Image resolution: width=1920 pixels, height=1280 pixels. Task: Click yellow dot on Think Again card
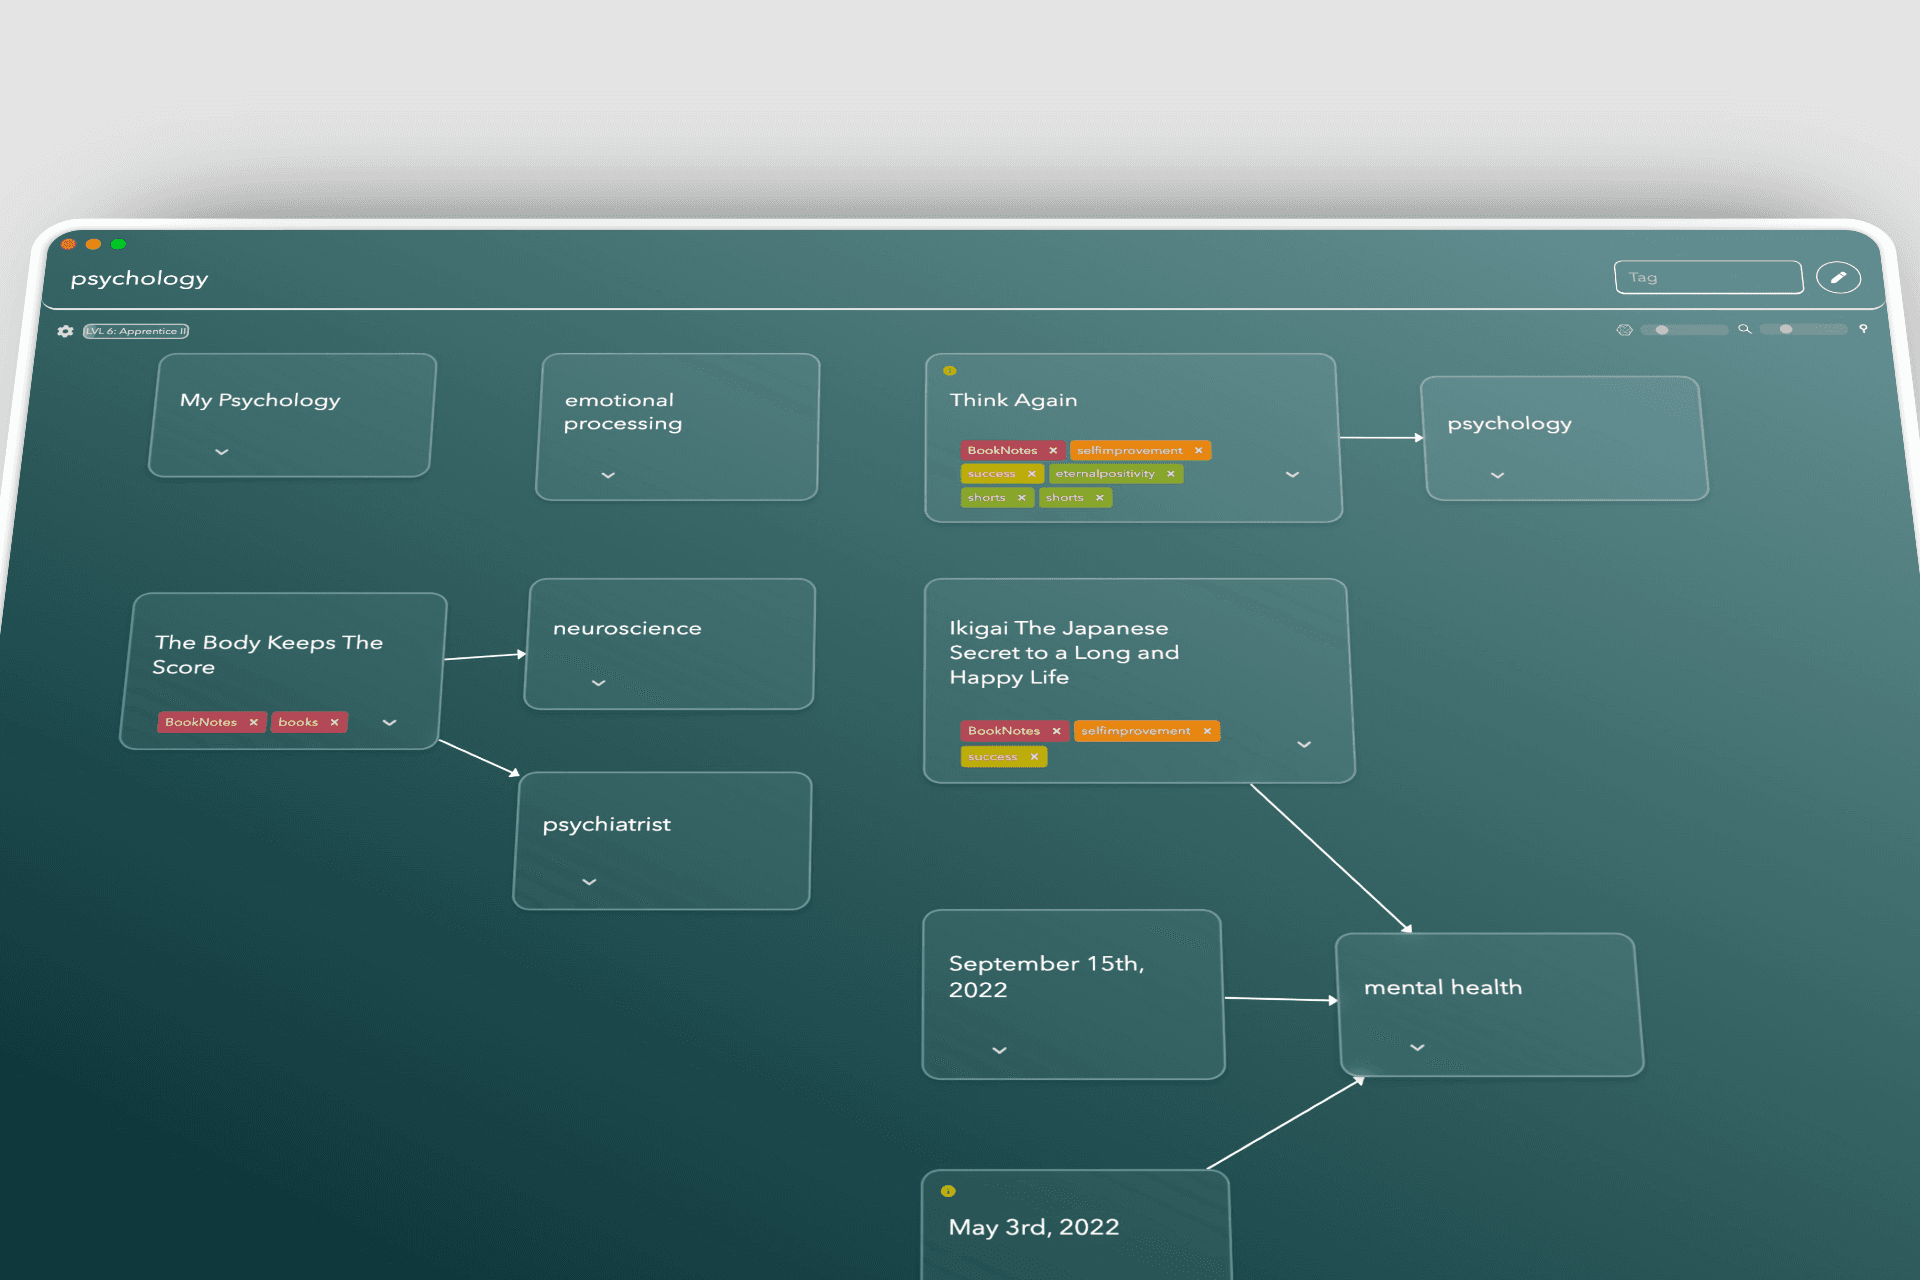(x=950, y=371)
